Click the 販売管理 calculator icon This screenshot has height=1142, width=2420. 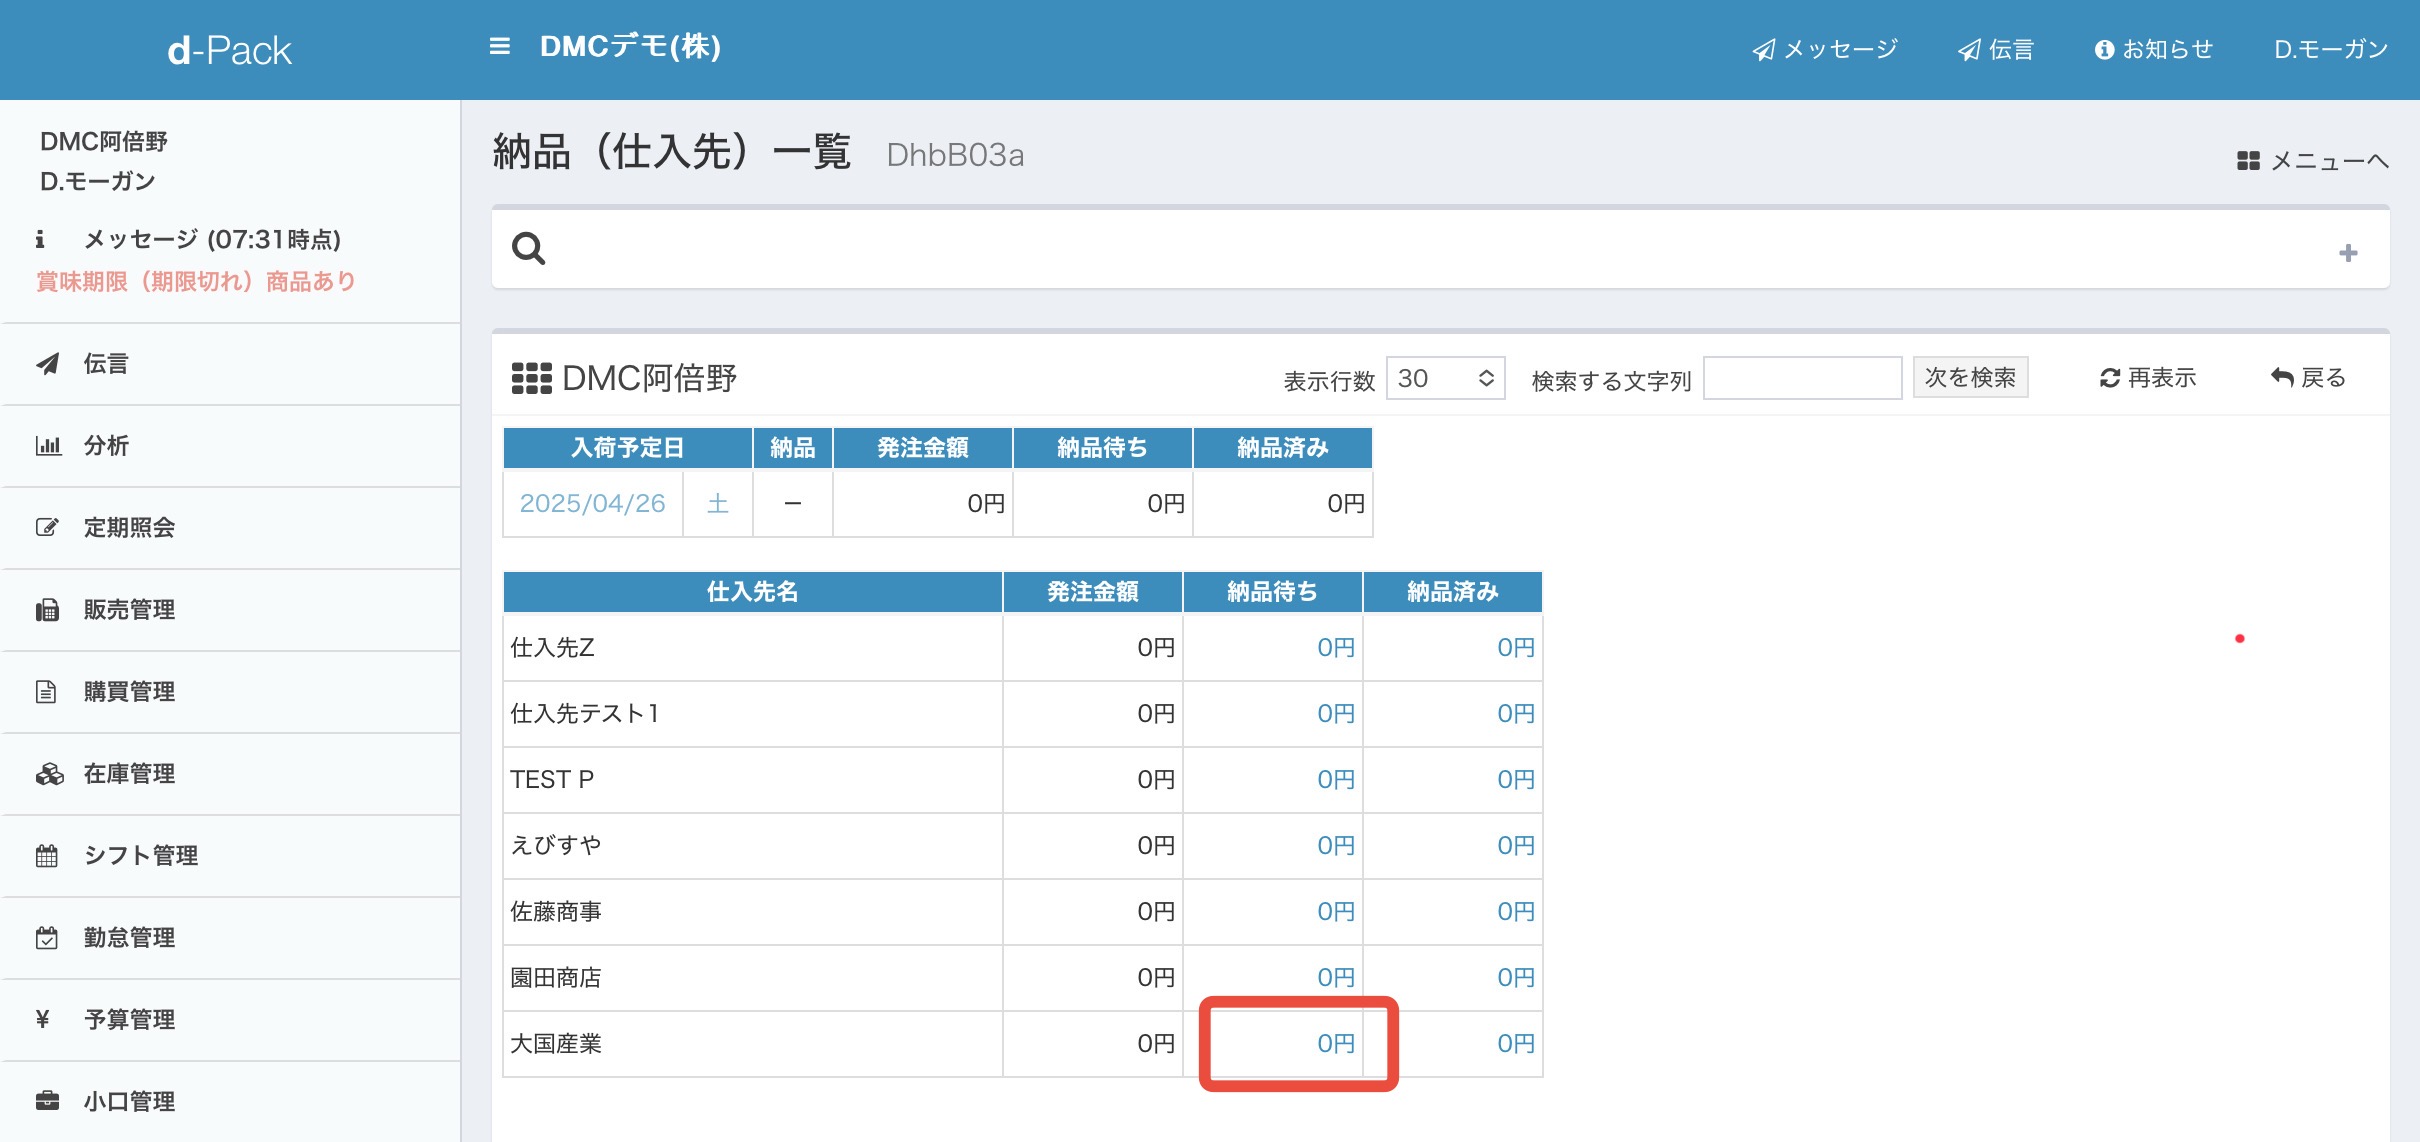pyautogui.click(x=47, y=610)
